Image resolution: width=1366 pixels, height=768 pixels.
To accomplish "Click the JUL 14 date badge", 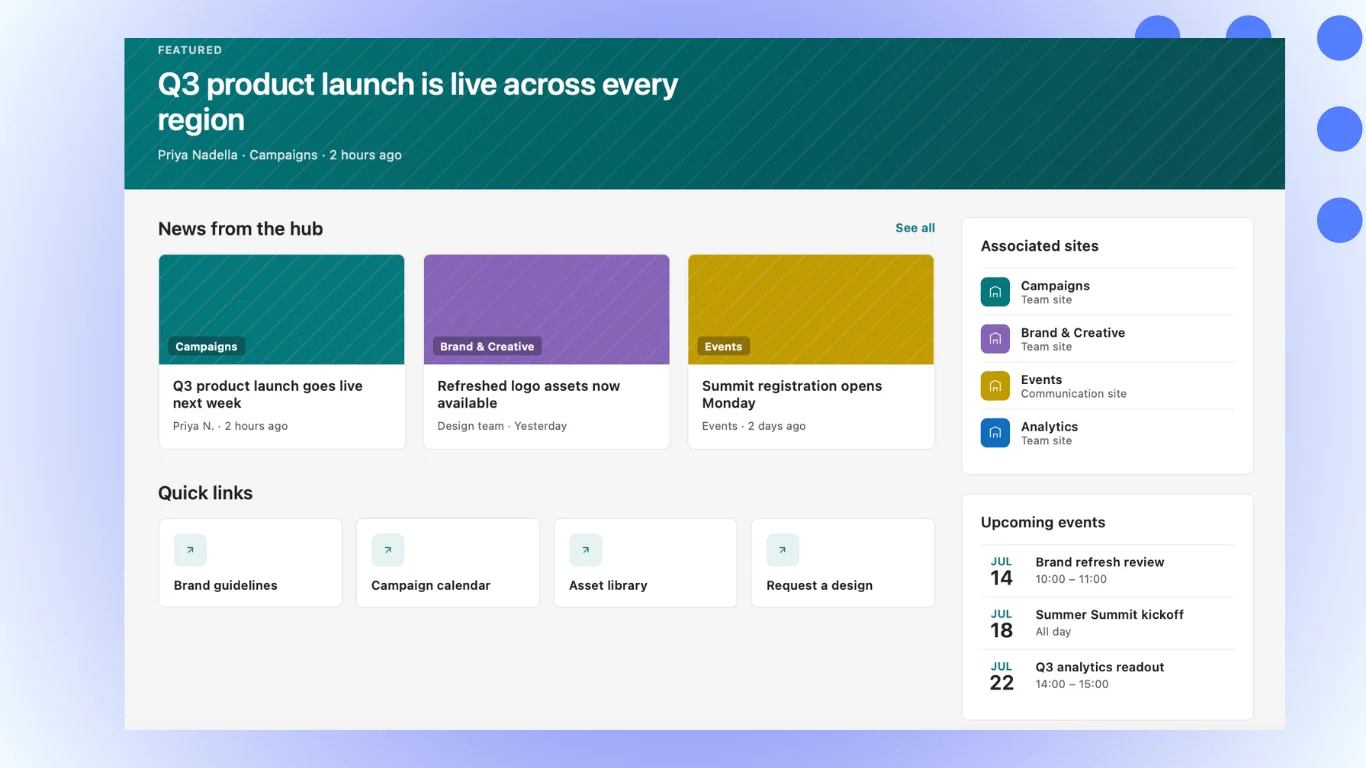I will (1001, 571).
